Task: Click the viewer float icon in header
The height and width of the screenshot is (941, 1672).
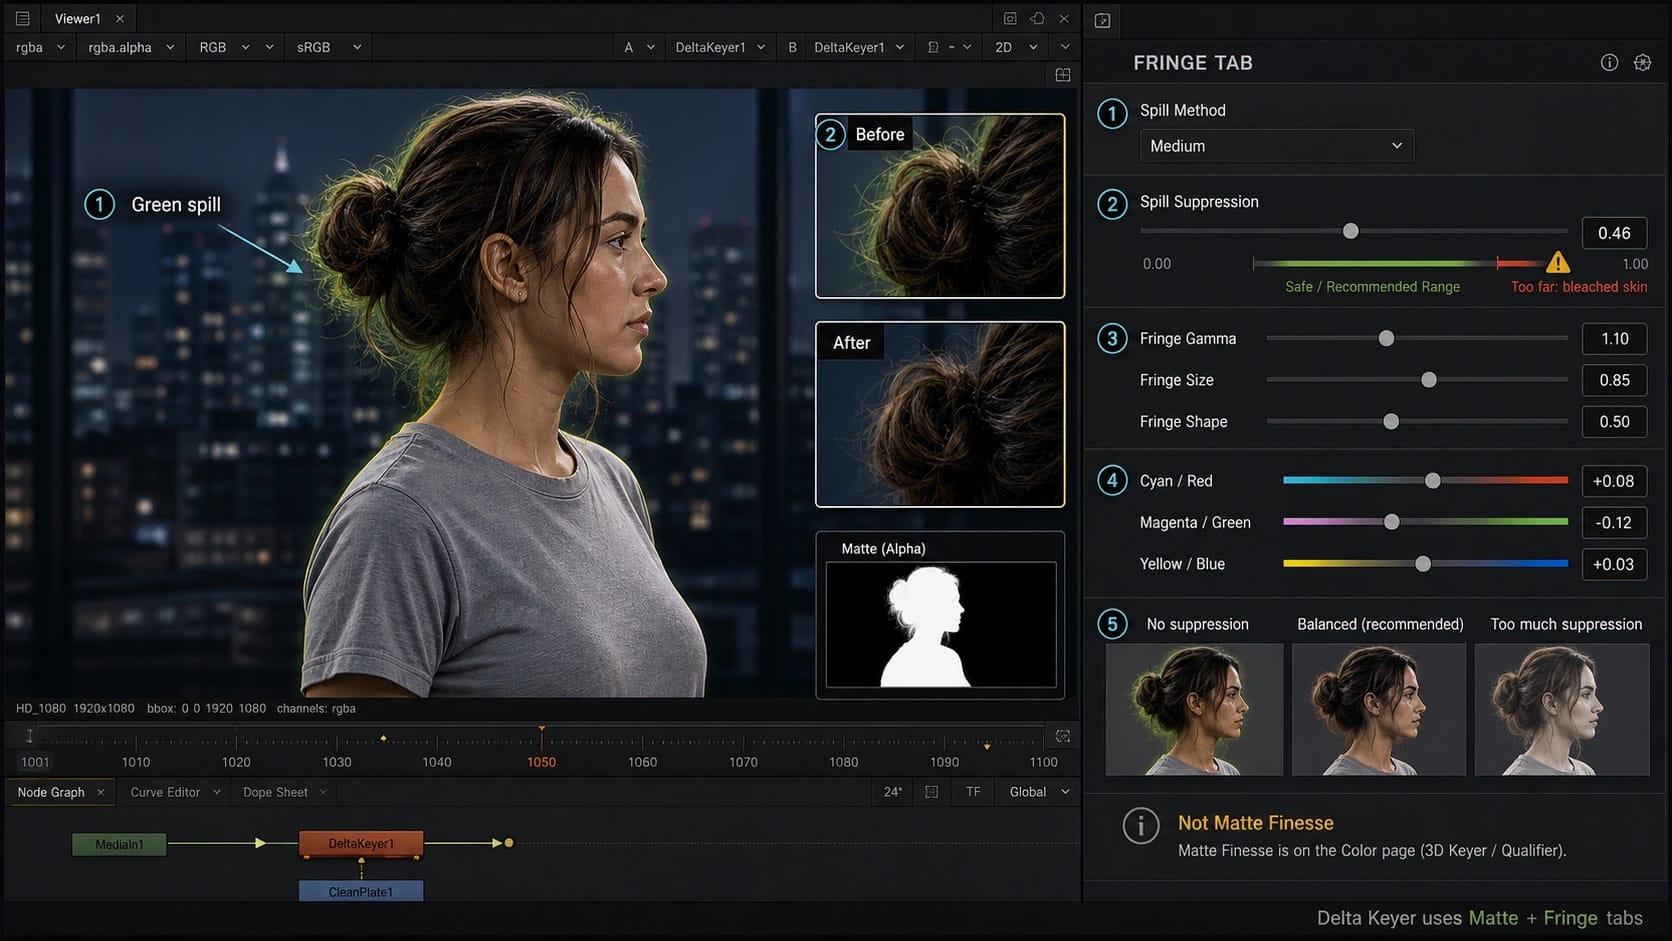Action: click(x=1037, y=18)
